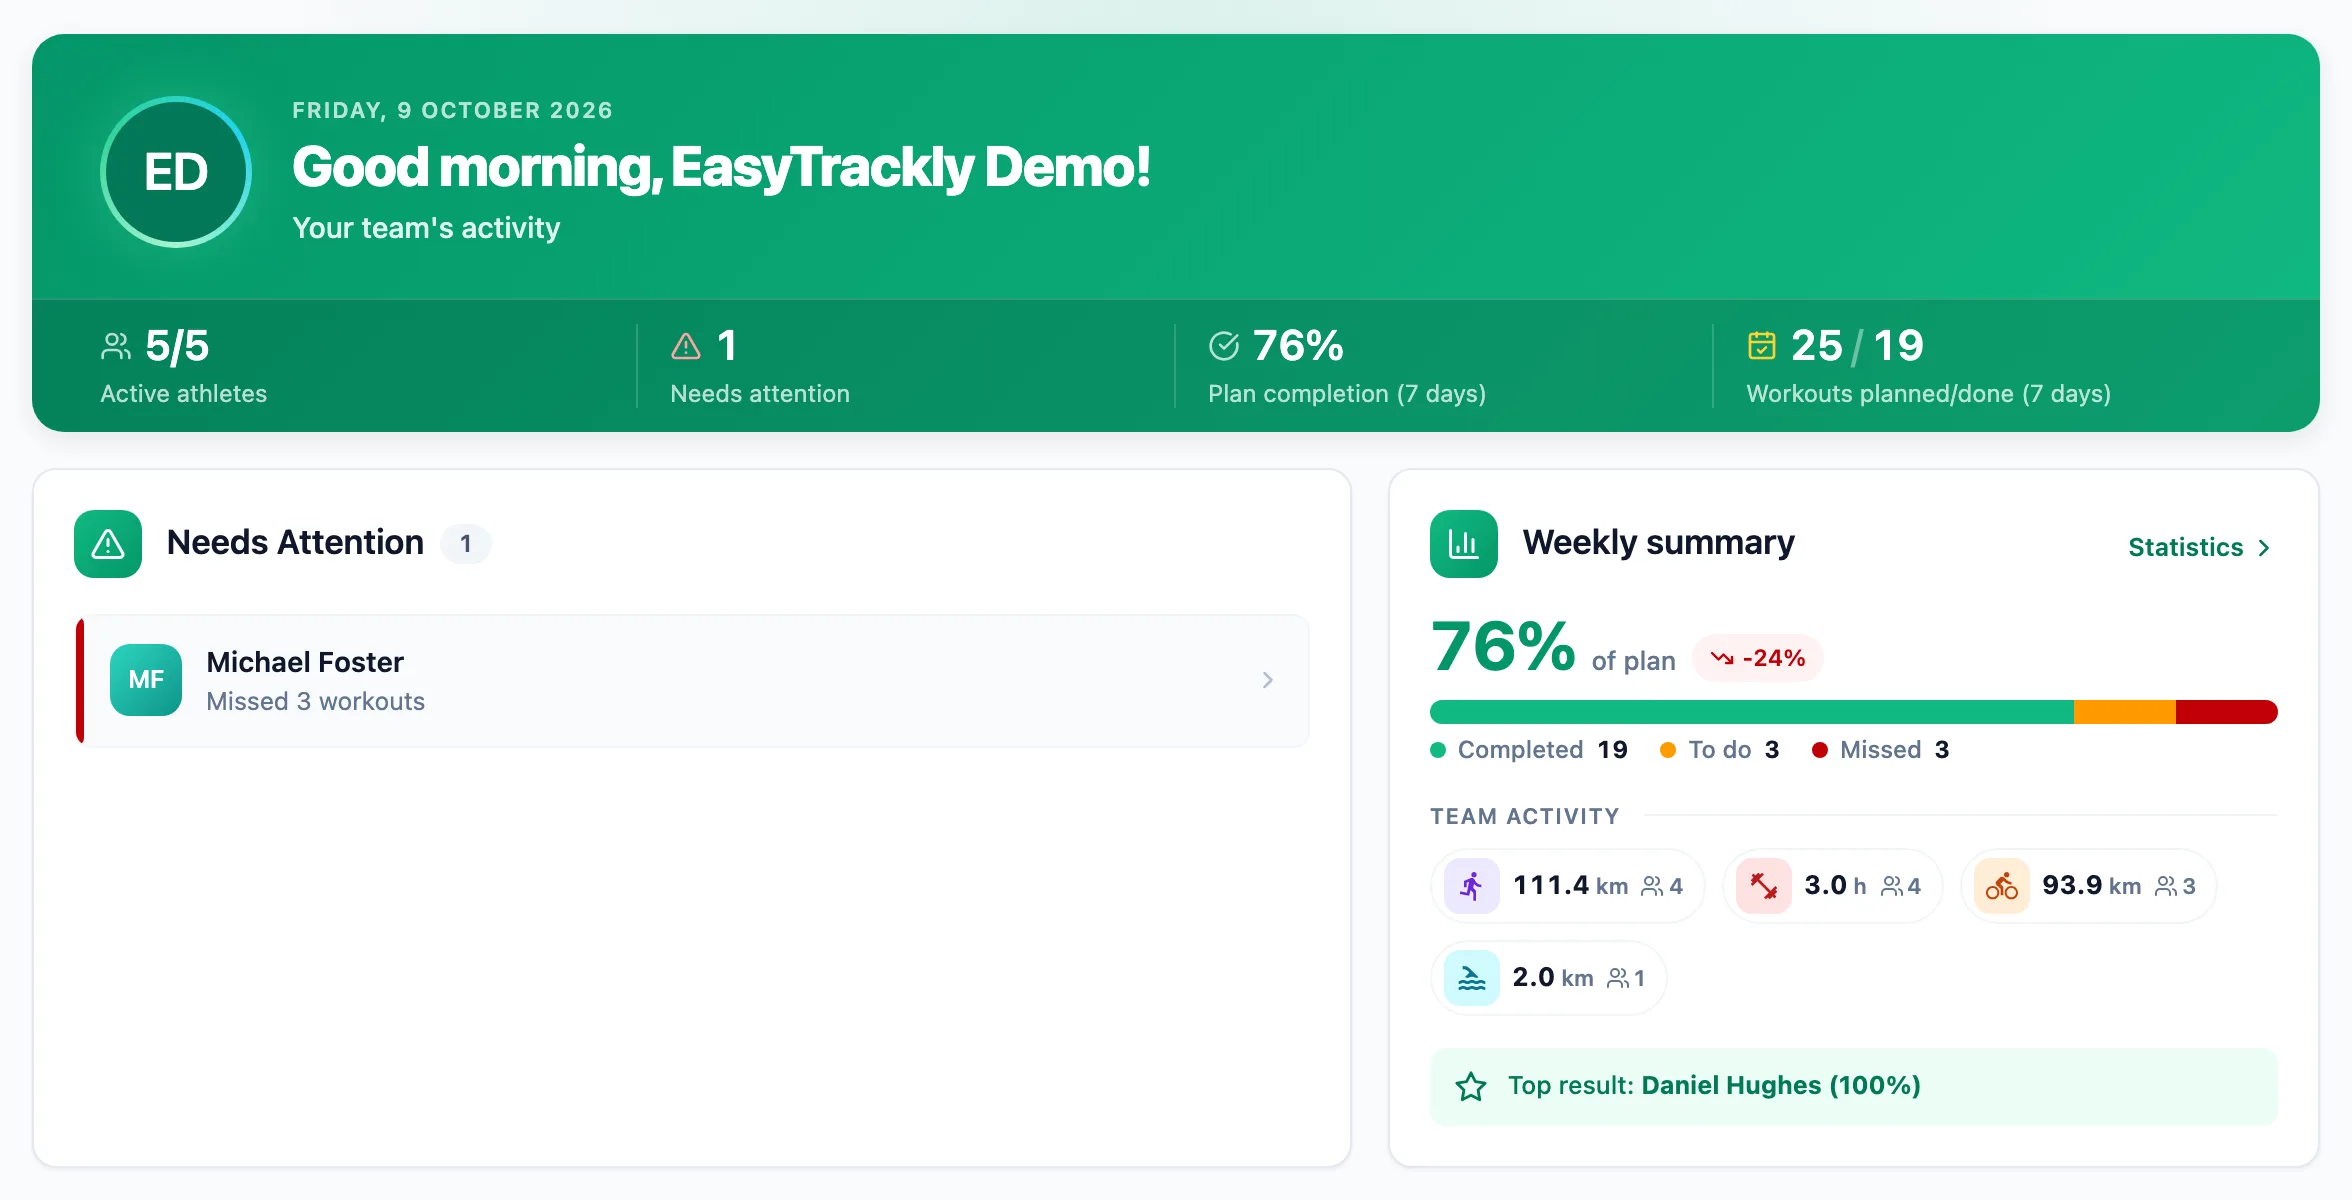
Task: Click the "TEAM ACTIVITY" section label
Action: [1525, 816]
